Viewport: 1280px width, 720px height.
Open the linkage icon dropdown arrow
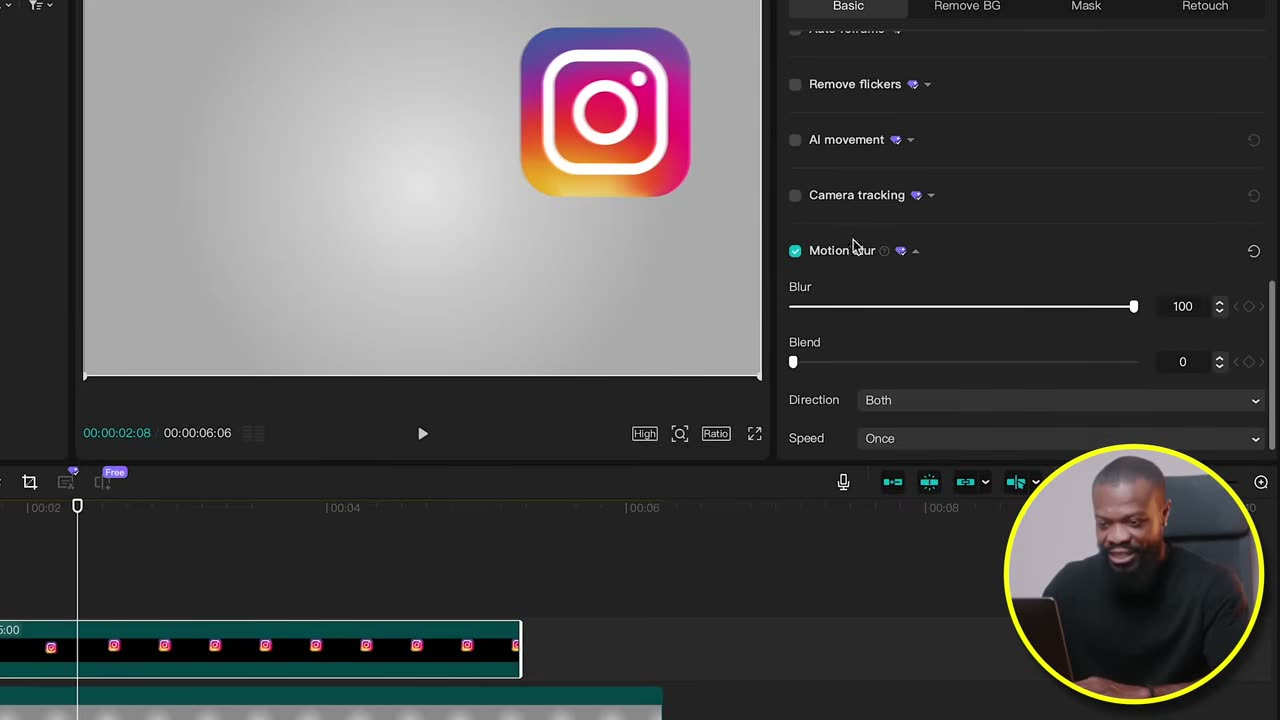point(985,483)
